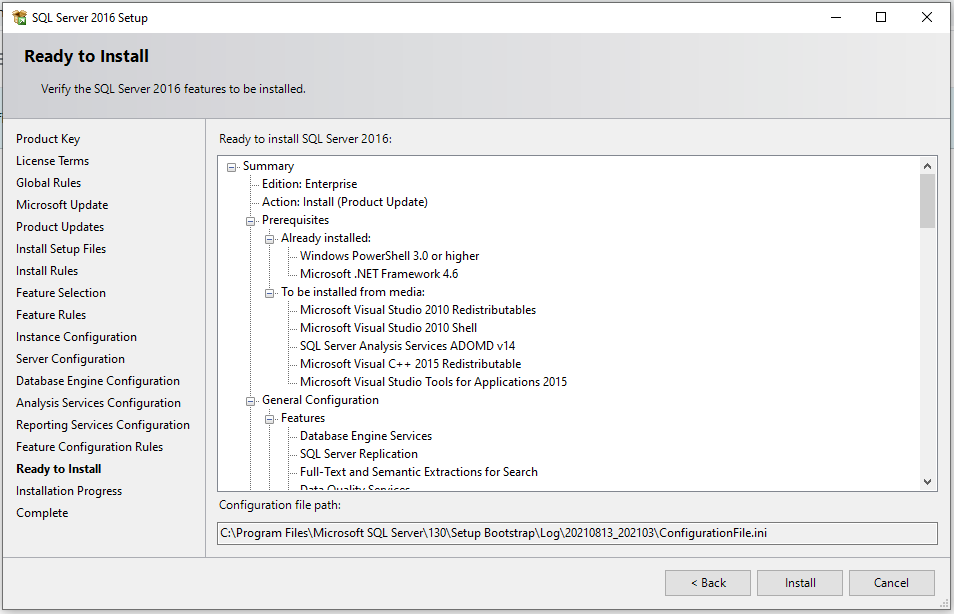
Task: Select Windows PowerShell 3.0 or higher item
Action: (389, 256)
